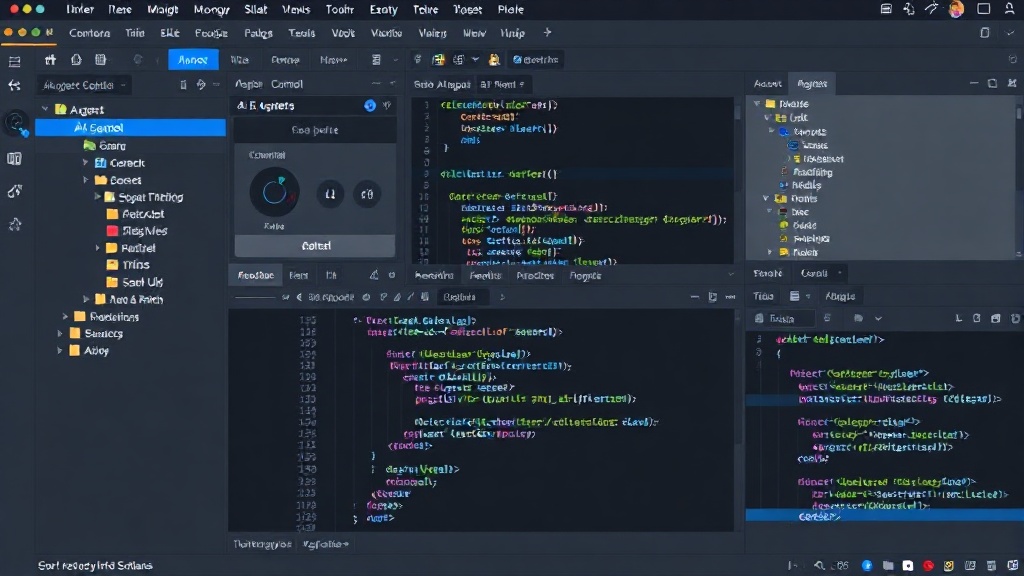Click the ellipsis icon at bottom panel toolbar right
The width and height of the screenshot is (1024, 576).
pos(730,297)
